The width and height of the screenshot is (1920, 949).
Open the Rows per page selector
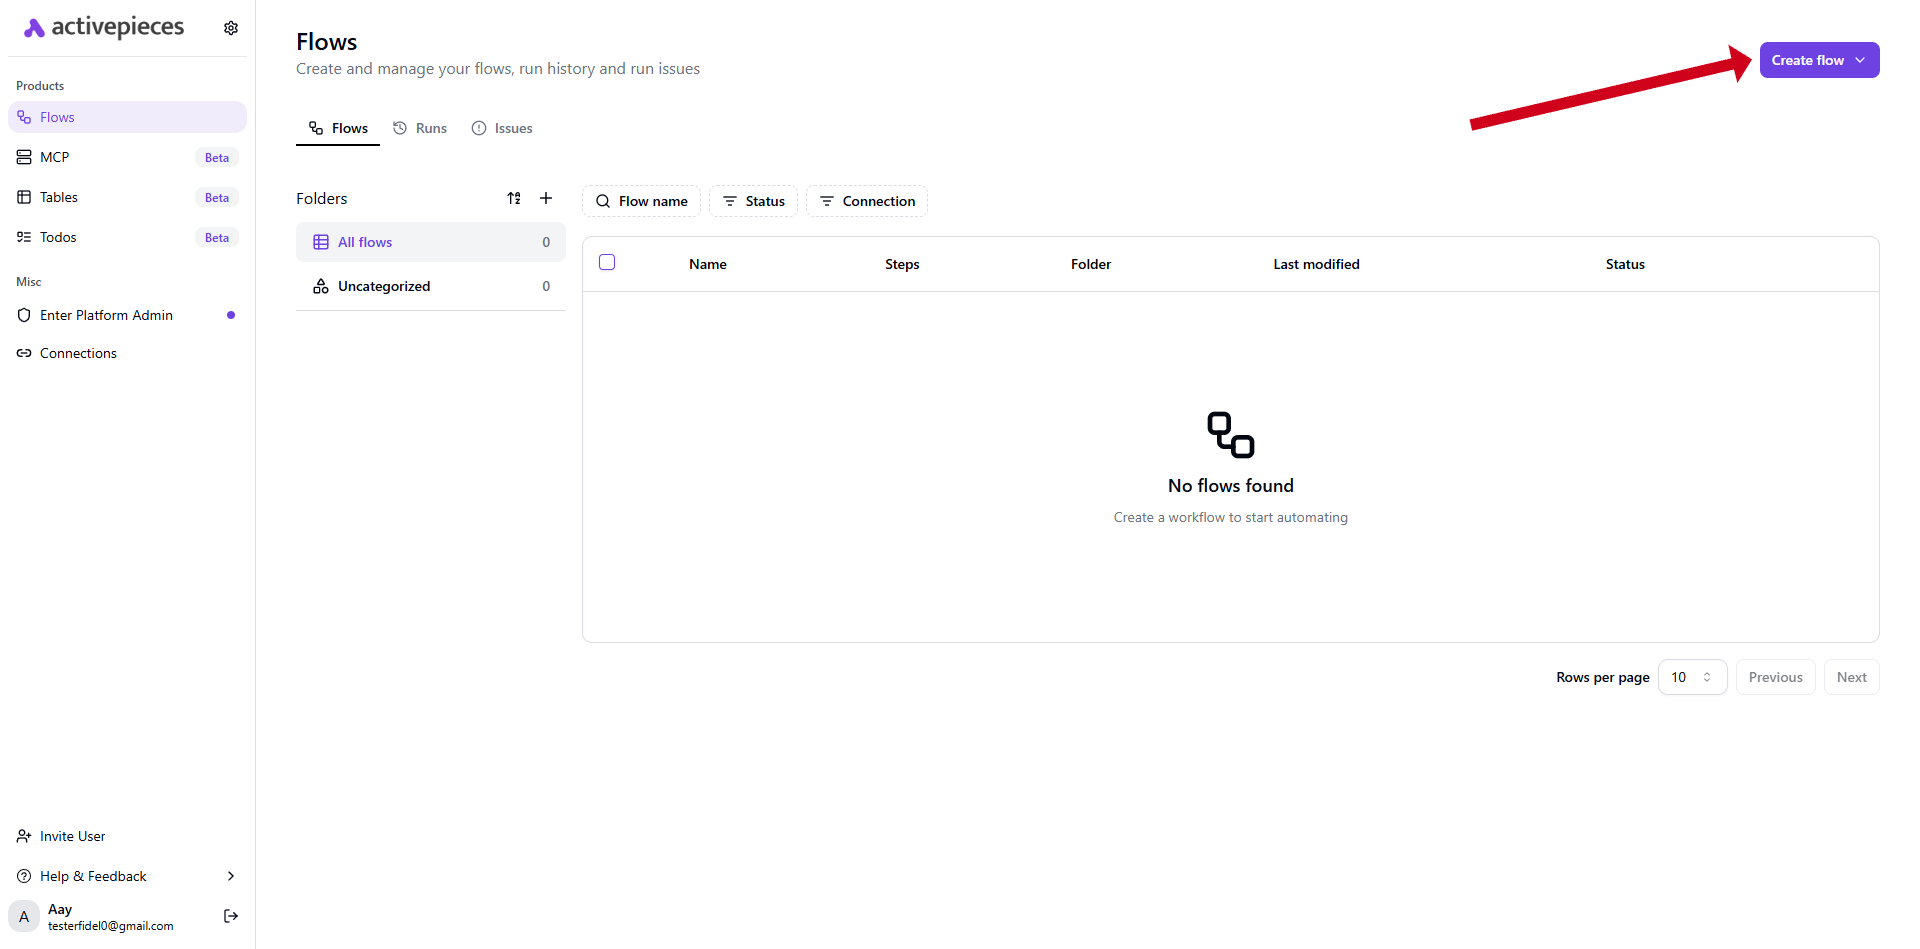pos(1692,677)
